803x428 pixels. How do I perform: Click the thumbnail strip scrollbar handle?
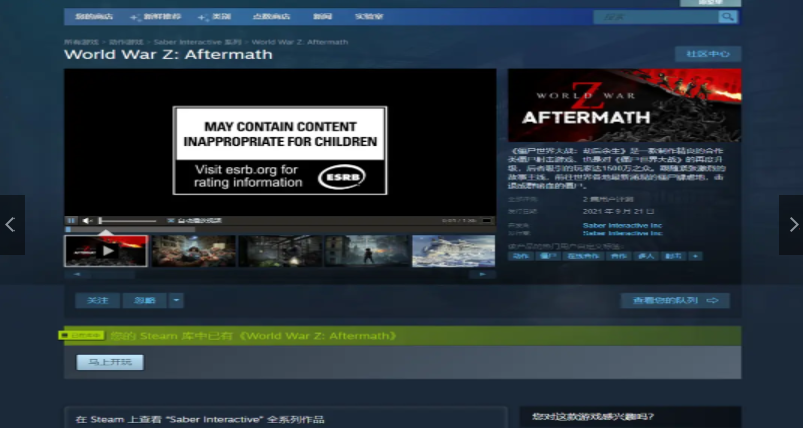coord(113,274)
